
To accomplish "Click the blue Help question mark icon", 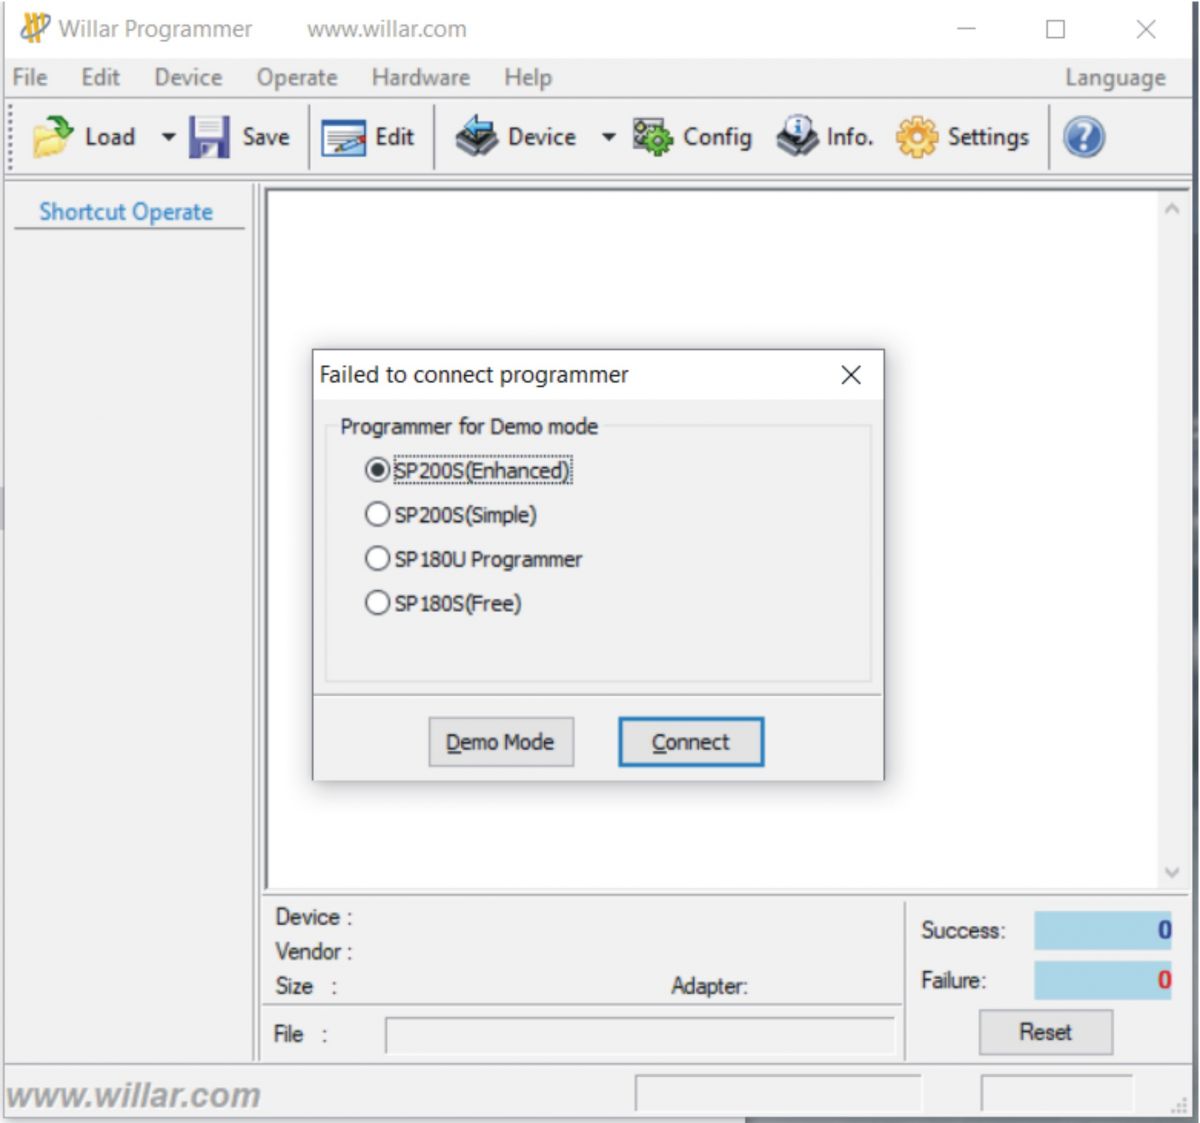I will [x=1084, y=137].
